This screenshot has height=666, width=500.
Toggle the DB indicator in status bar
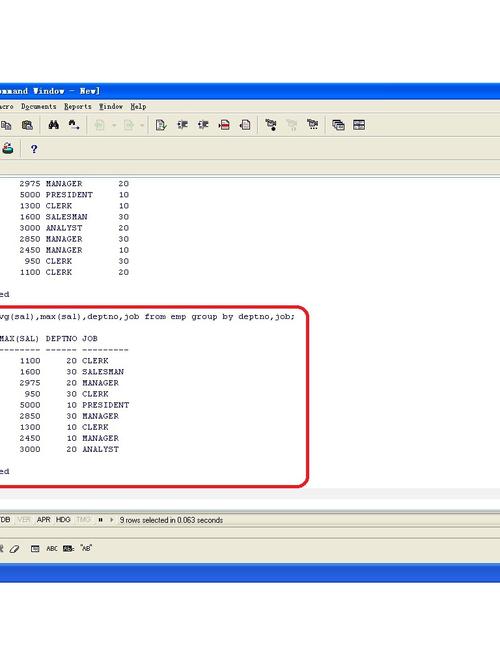tap(5, 520)
